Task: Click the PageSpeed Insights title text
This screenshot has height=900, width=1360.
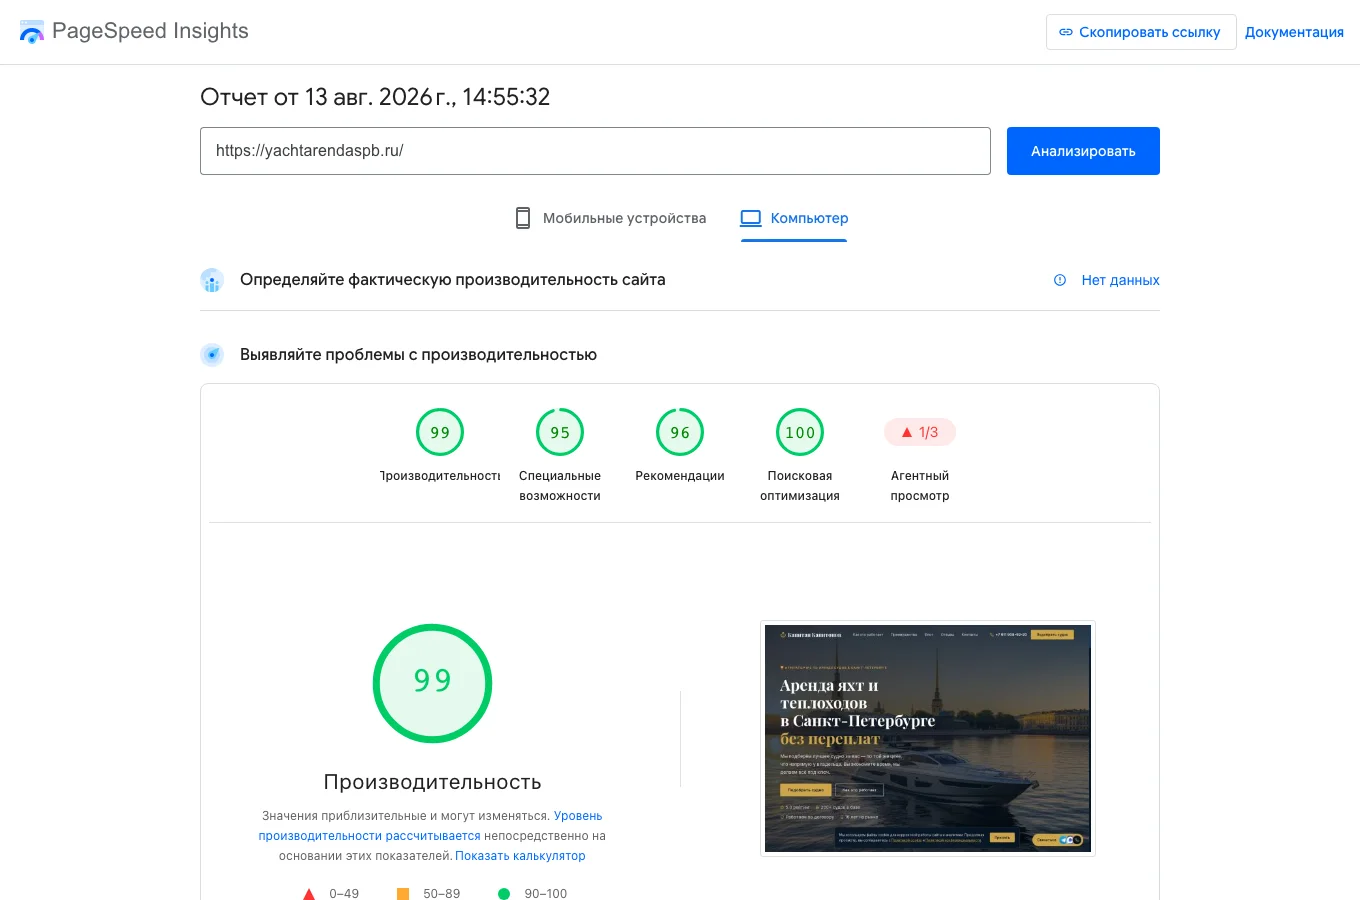Action: point(150,31)
